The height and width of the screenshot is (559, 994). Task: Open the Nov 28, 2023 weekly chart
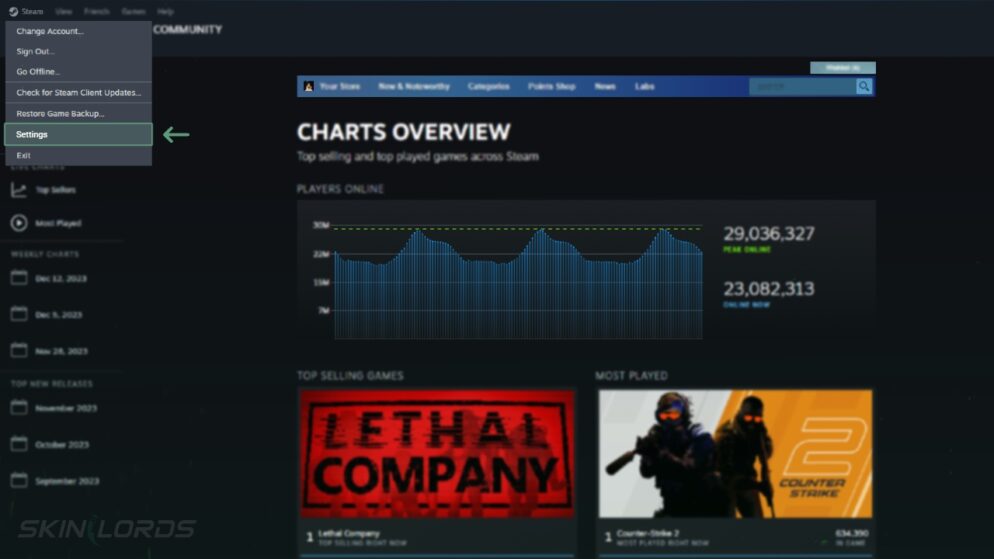click(x=60, y=351)
